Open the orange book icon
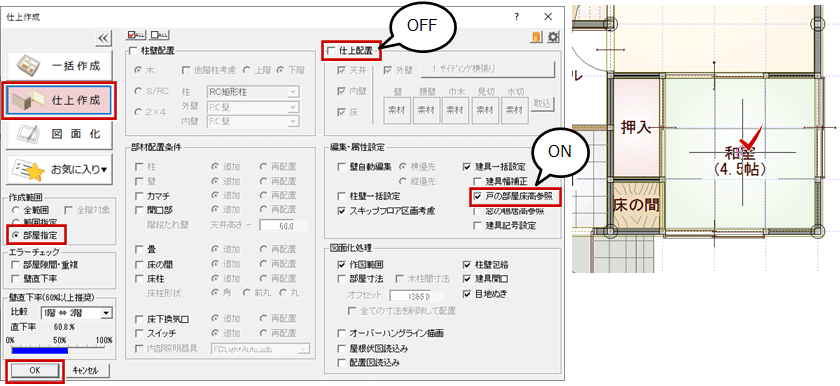Viewport: 840px width, 386px height. (537, 36)
